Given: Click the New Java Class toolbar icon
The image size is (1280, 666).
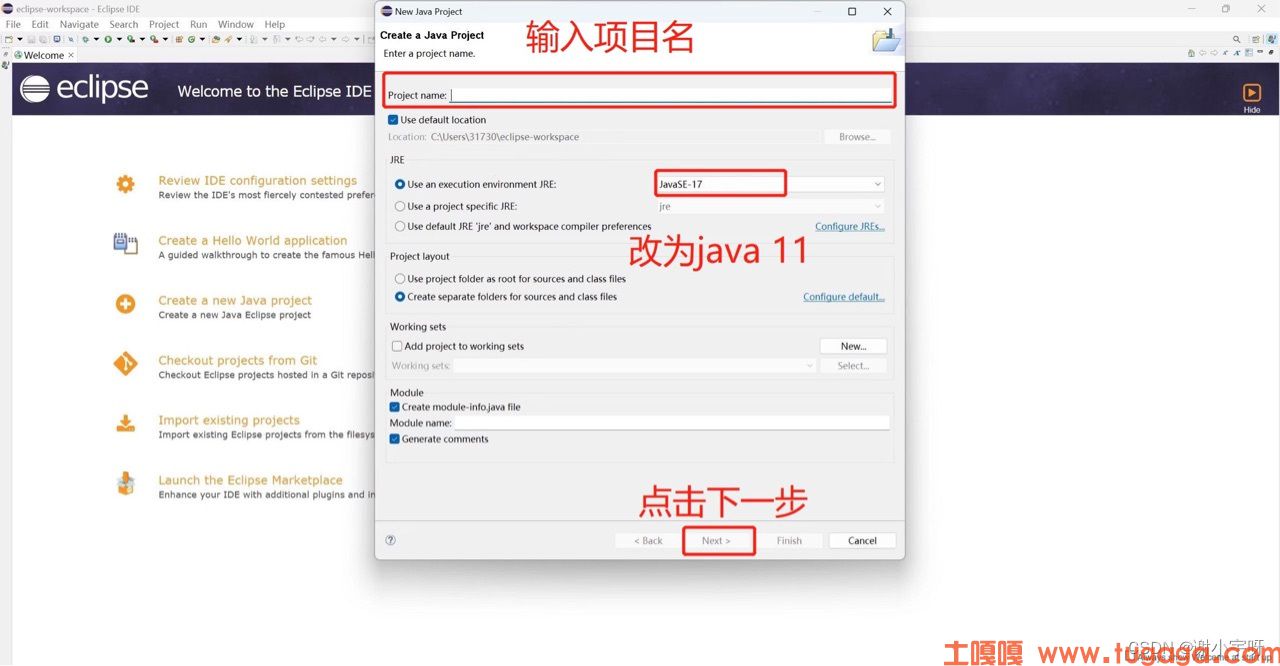Looking at the screenshot, I should click(192, 39).
